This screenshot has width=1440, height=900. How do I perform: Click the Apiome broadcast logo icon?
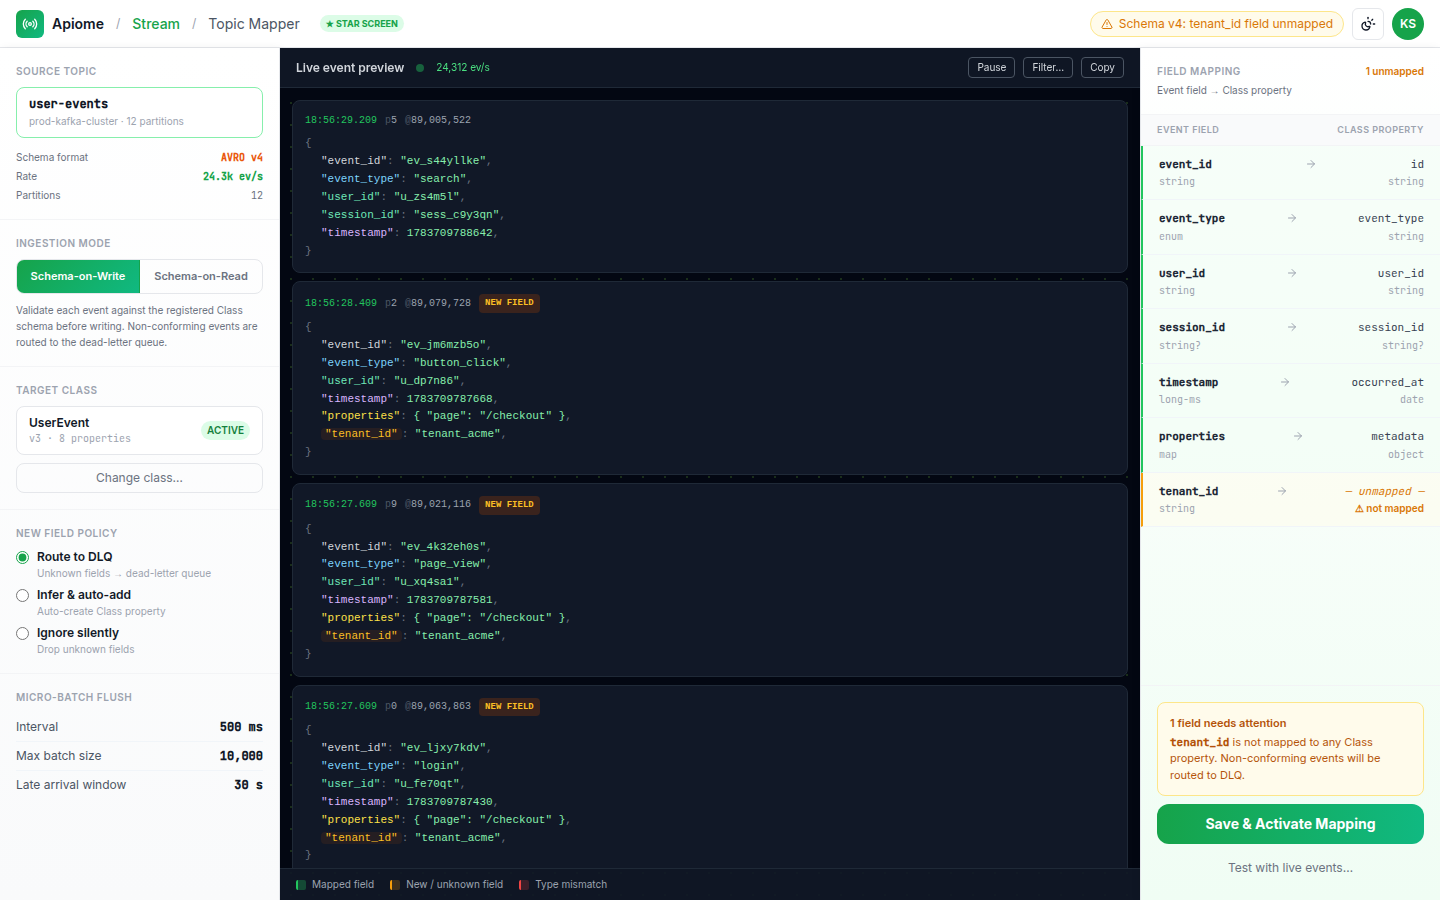(30, 24)
